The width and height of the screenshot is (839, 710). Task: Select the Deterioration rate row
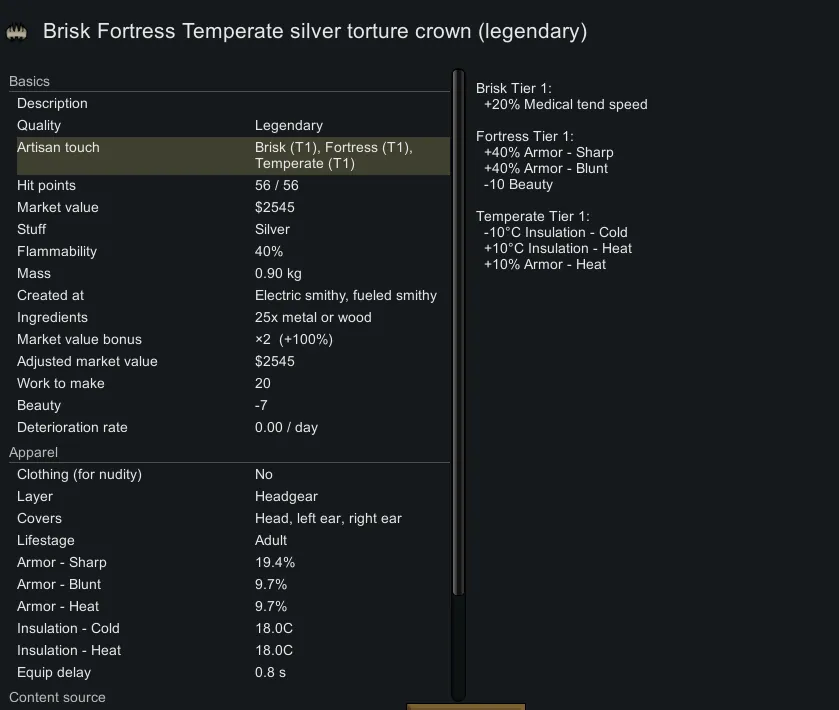coord(232,428)
